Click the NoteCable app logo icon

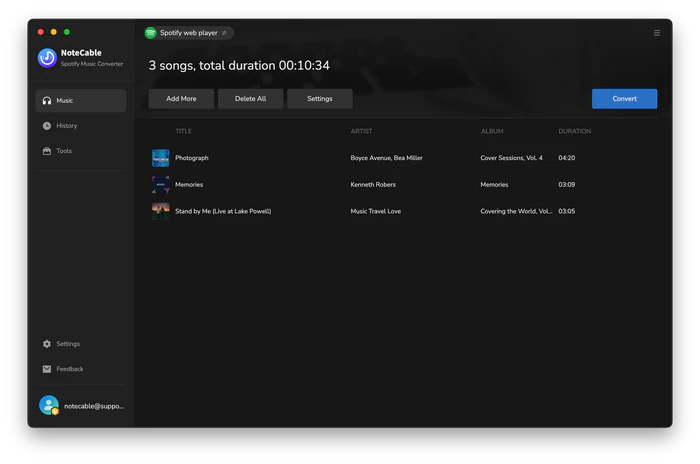[47, 58]
